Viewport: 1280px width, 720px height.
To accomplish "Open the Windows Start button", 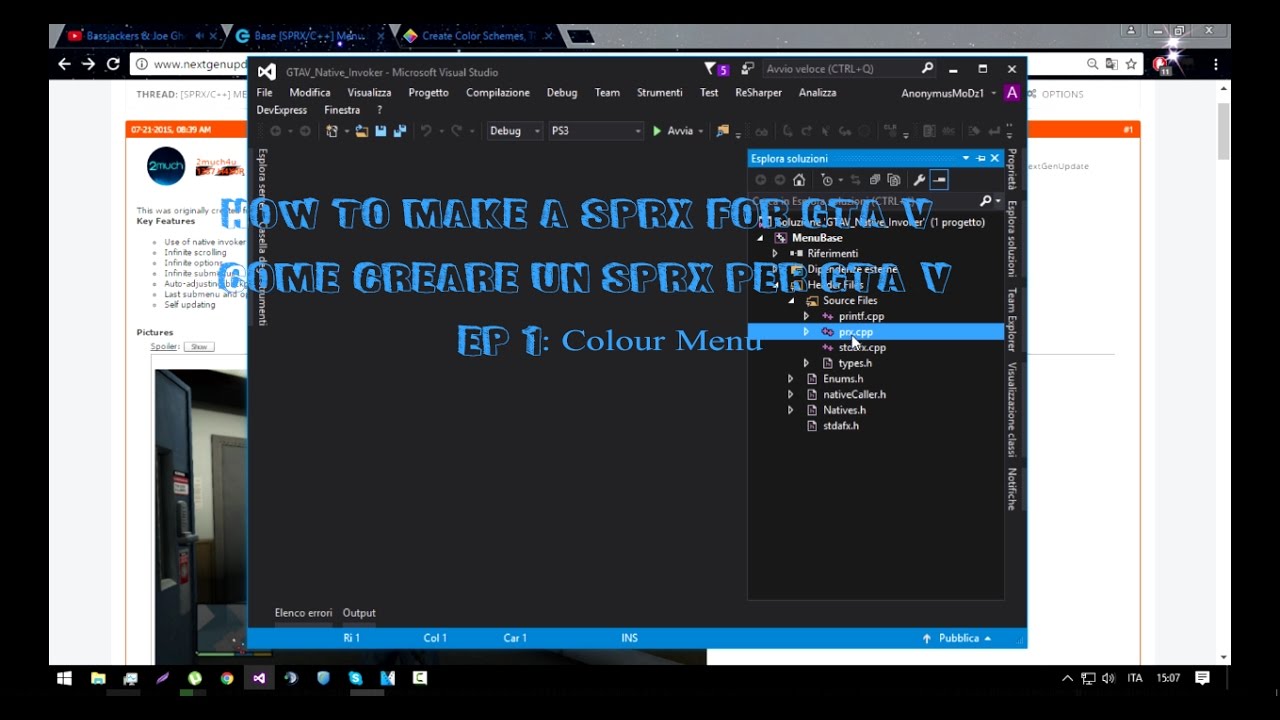I will 65,678.
